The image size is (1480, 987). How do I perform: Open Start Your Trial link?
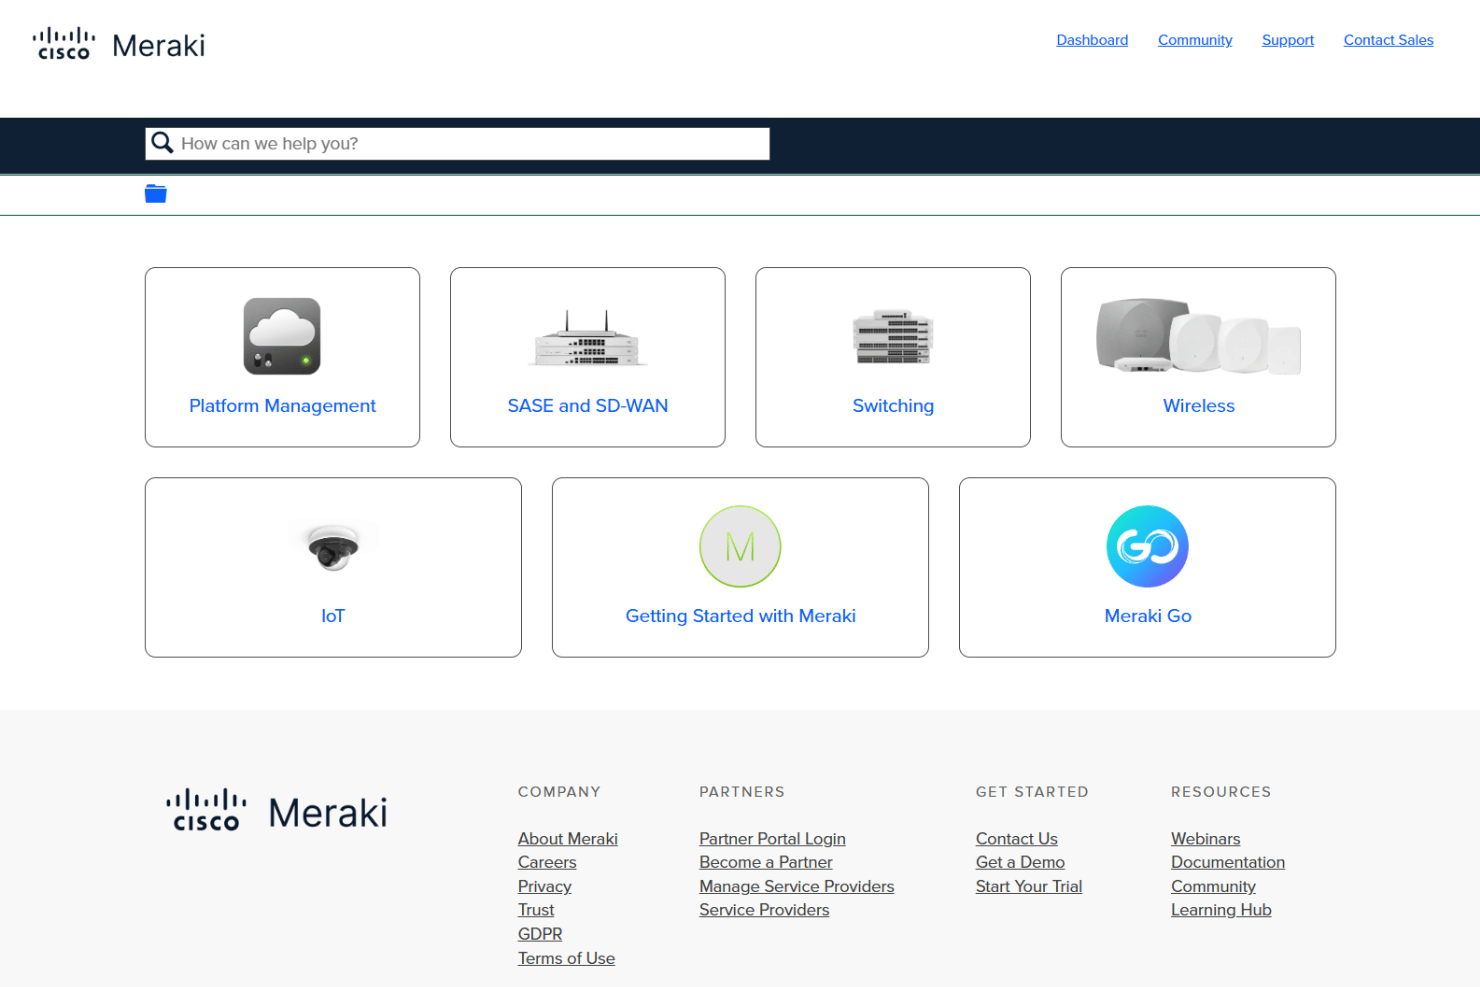[1029, 886]
